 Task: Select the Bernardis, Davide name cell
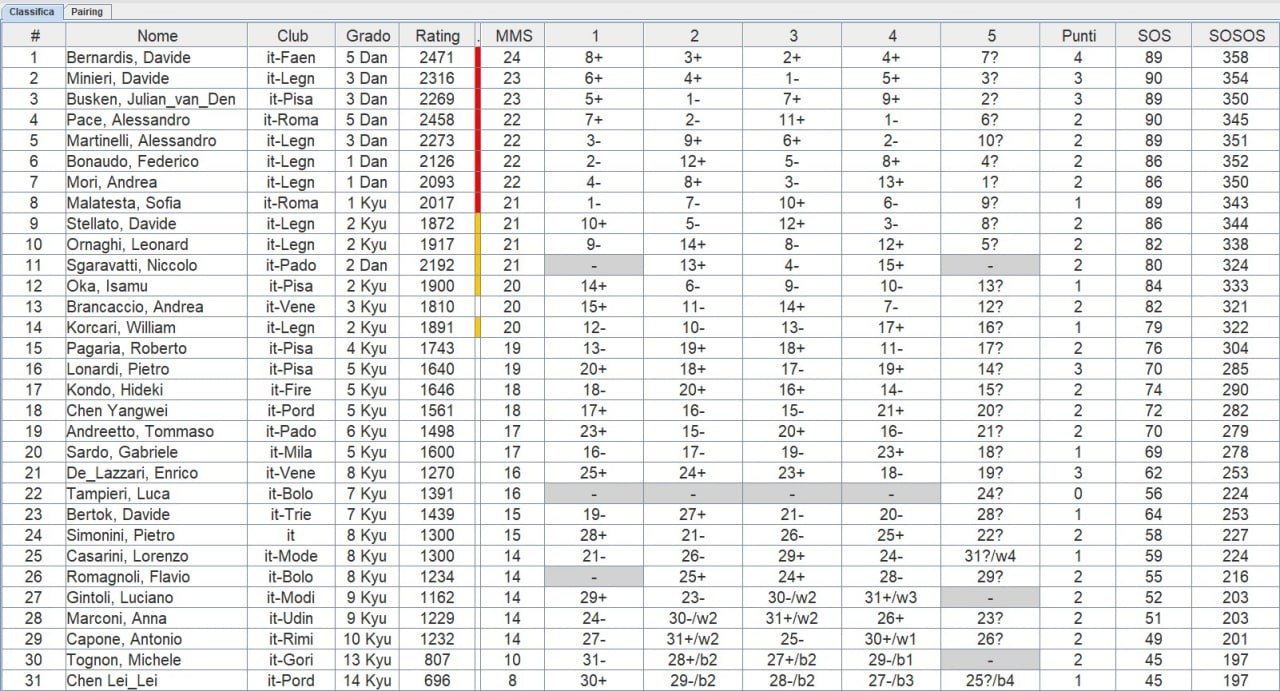click(x=156, y=57)
